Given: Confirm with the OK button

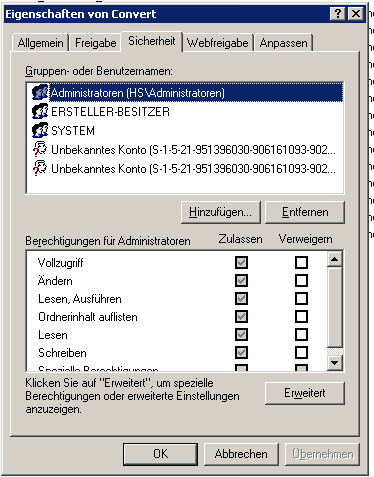Looking at the screenshot, I should [x=160, y=454].
